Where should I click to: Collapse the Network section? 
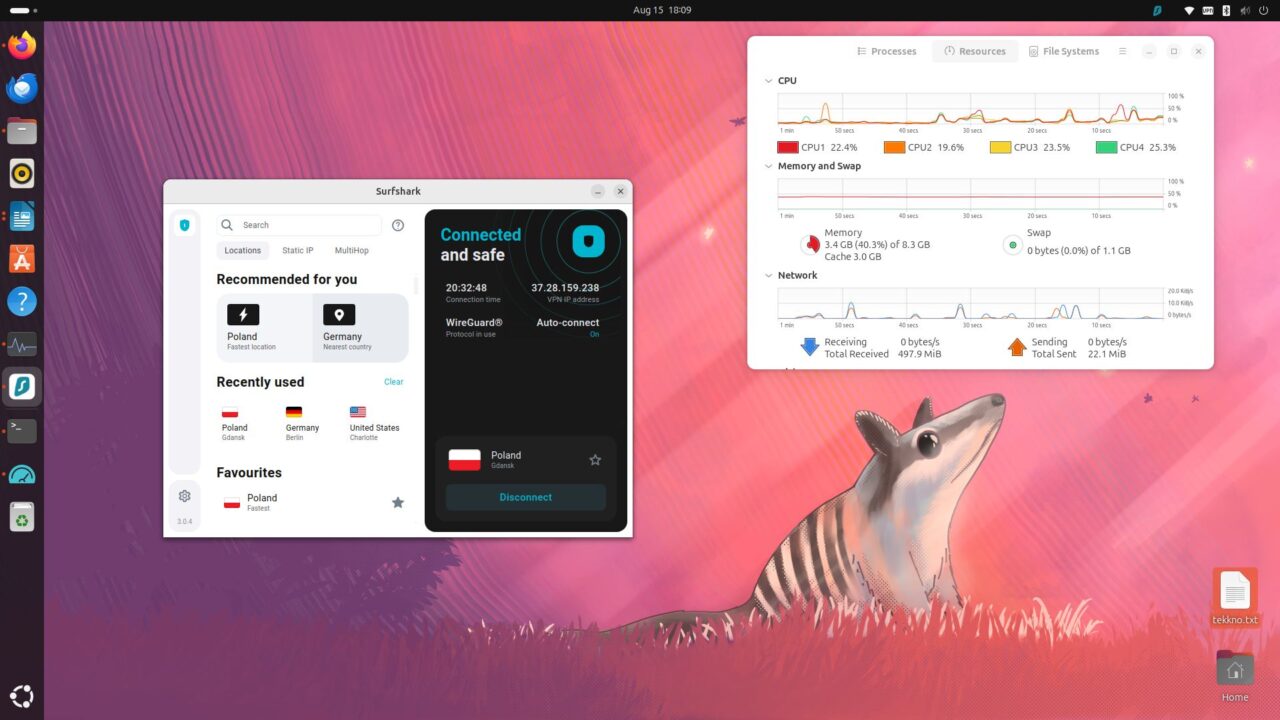[768, 276]
